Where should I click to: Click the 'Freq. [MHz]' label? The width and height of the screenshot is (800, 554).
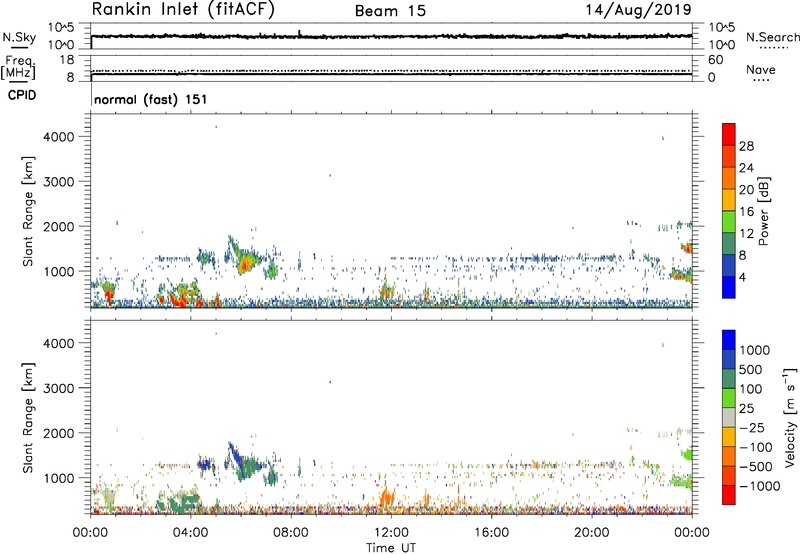pyautogui.click(x=19, y=67)
